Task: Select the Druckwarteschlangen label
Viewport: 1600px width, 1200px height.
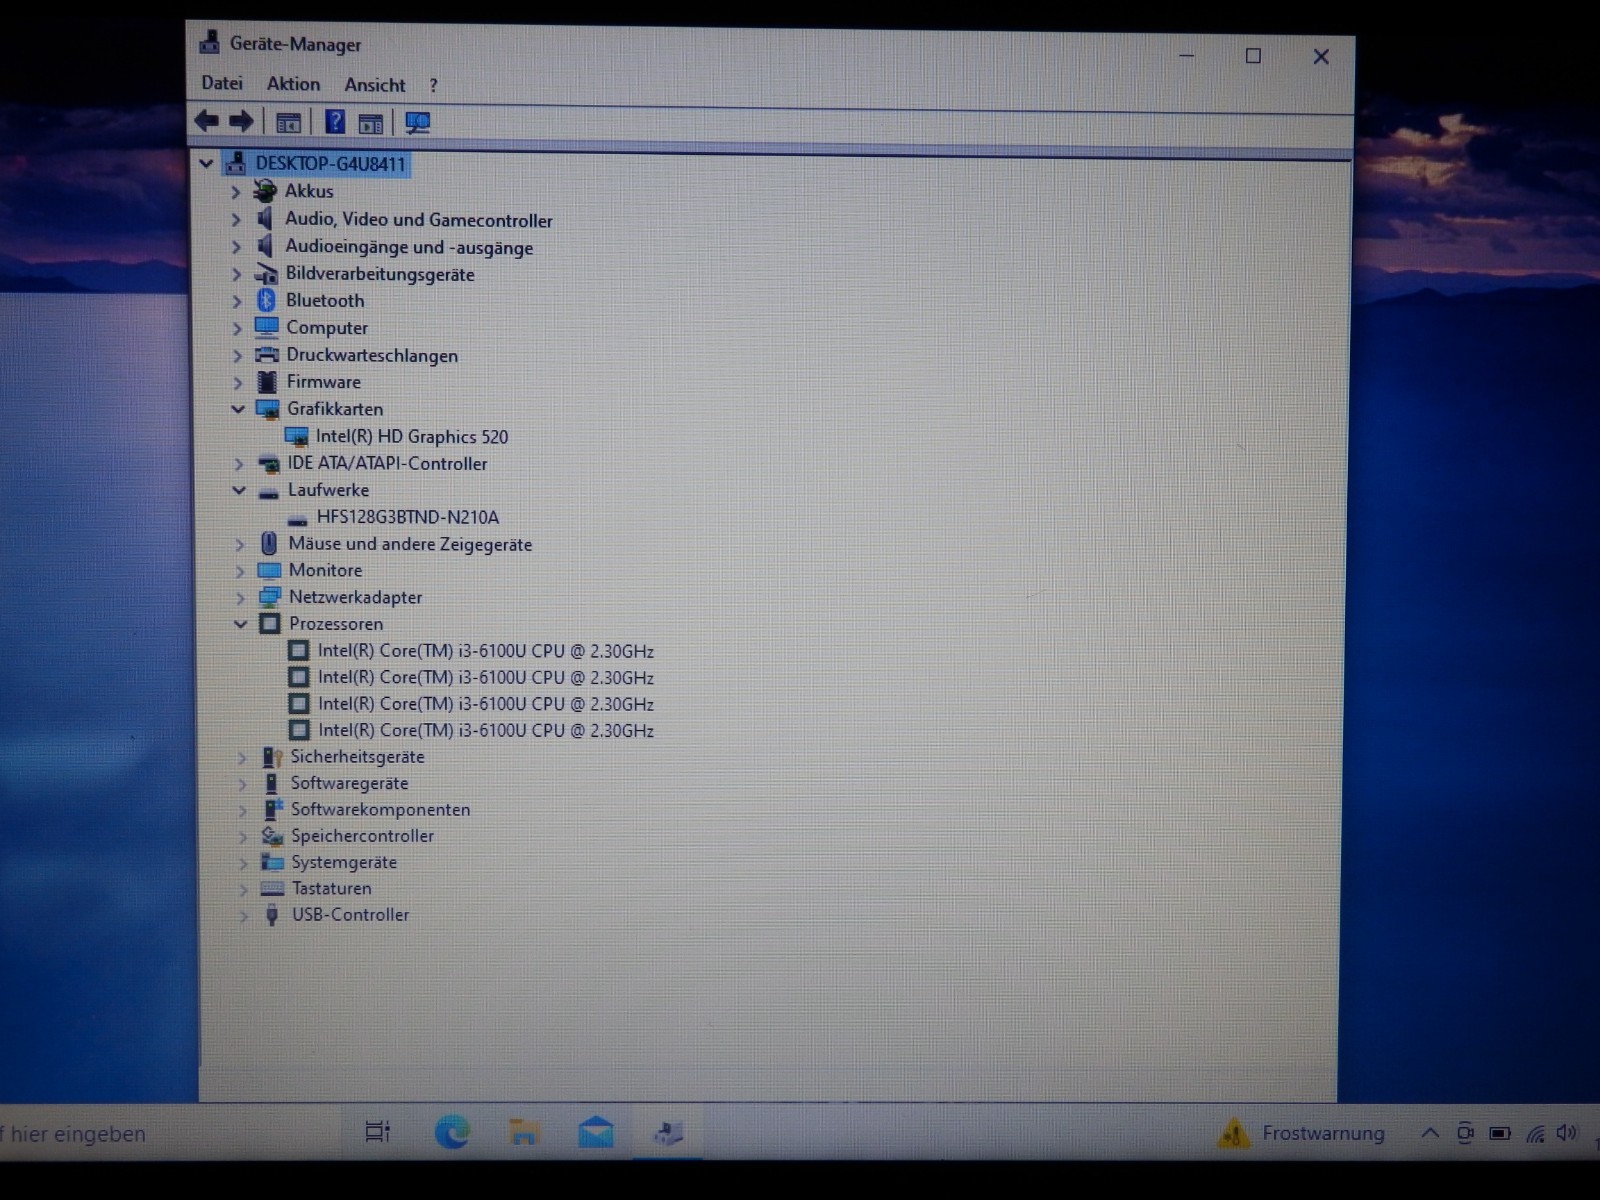Action: [372, 355]
